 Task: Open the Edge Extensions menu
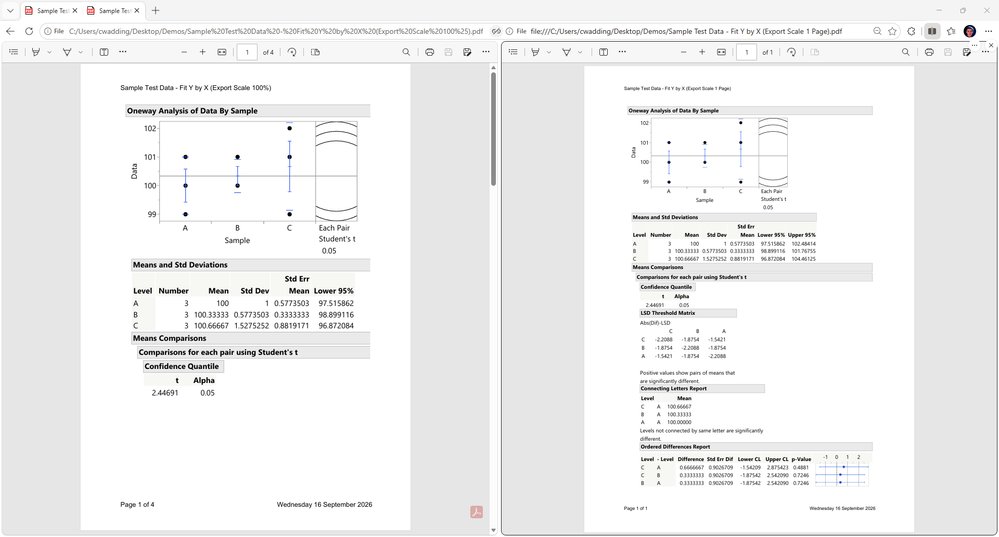point(912,31)
